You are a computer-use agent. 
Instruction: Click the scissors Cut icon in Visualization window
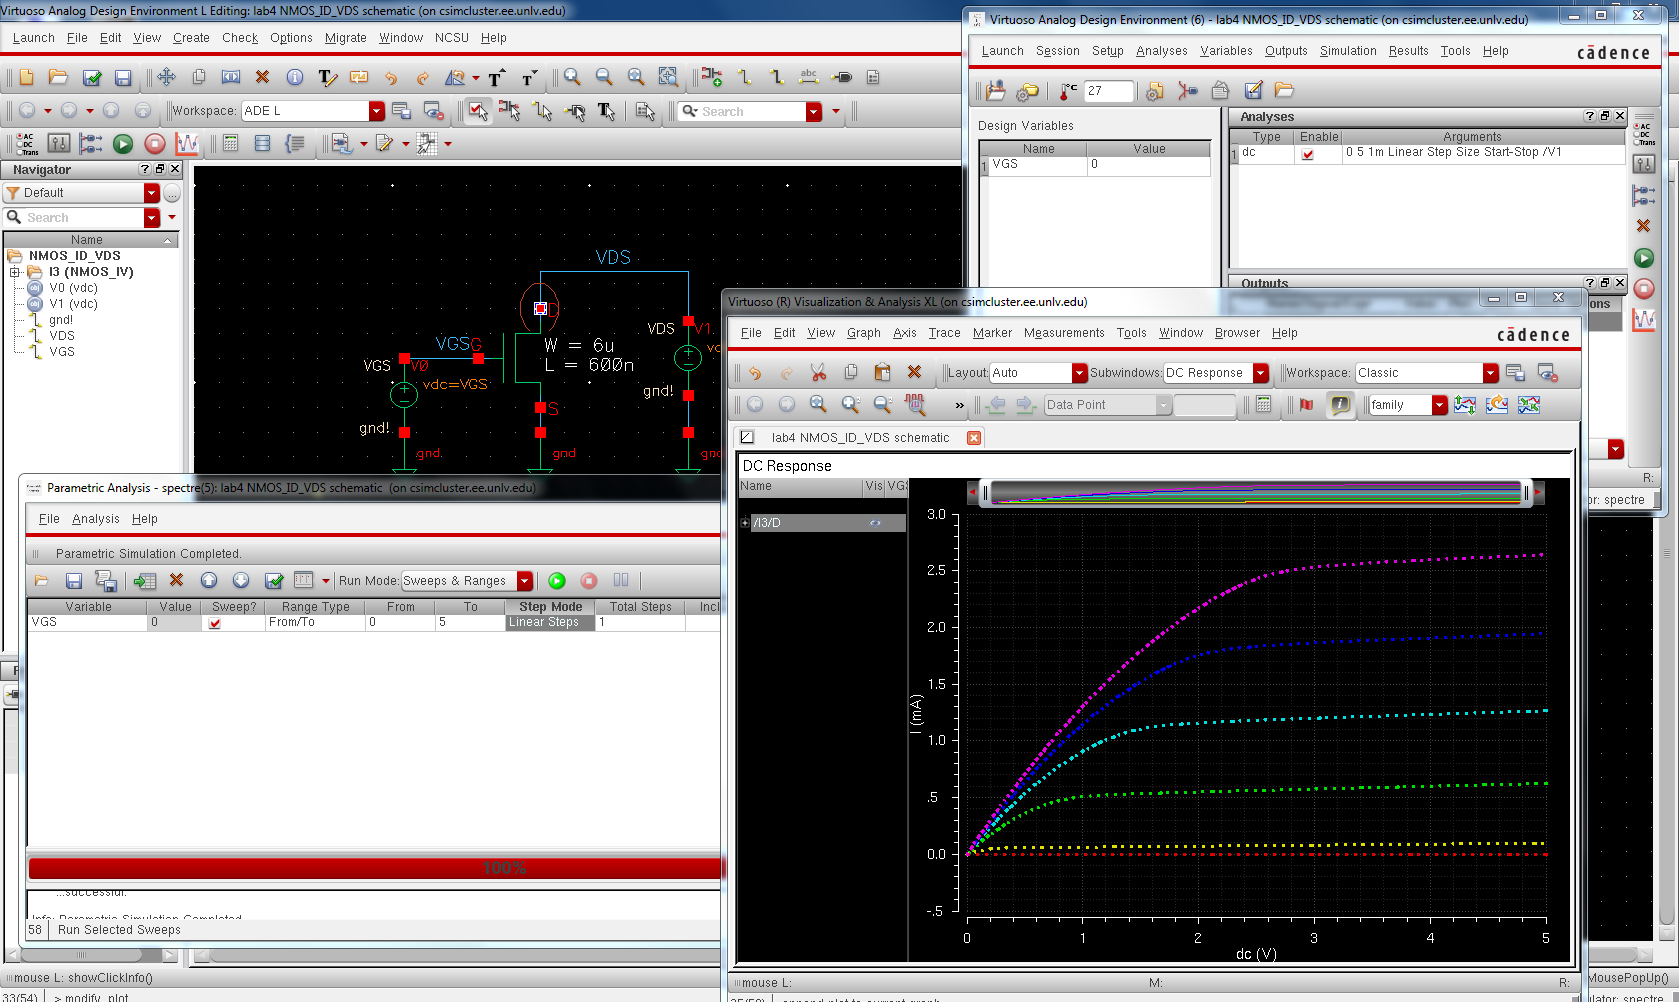point(818,373)
